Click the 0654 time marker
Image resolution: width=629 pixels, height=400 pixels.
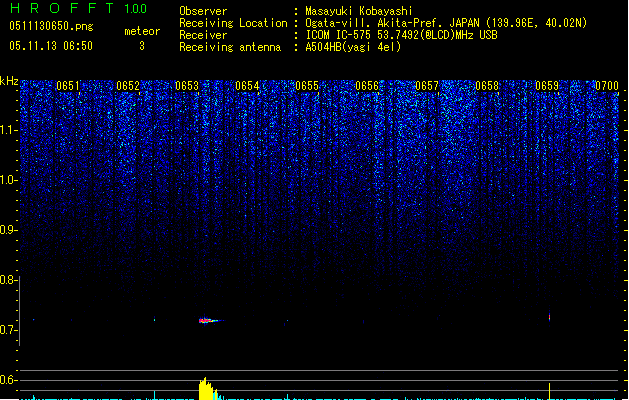tap(247, 86)
